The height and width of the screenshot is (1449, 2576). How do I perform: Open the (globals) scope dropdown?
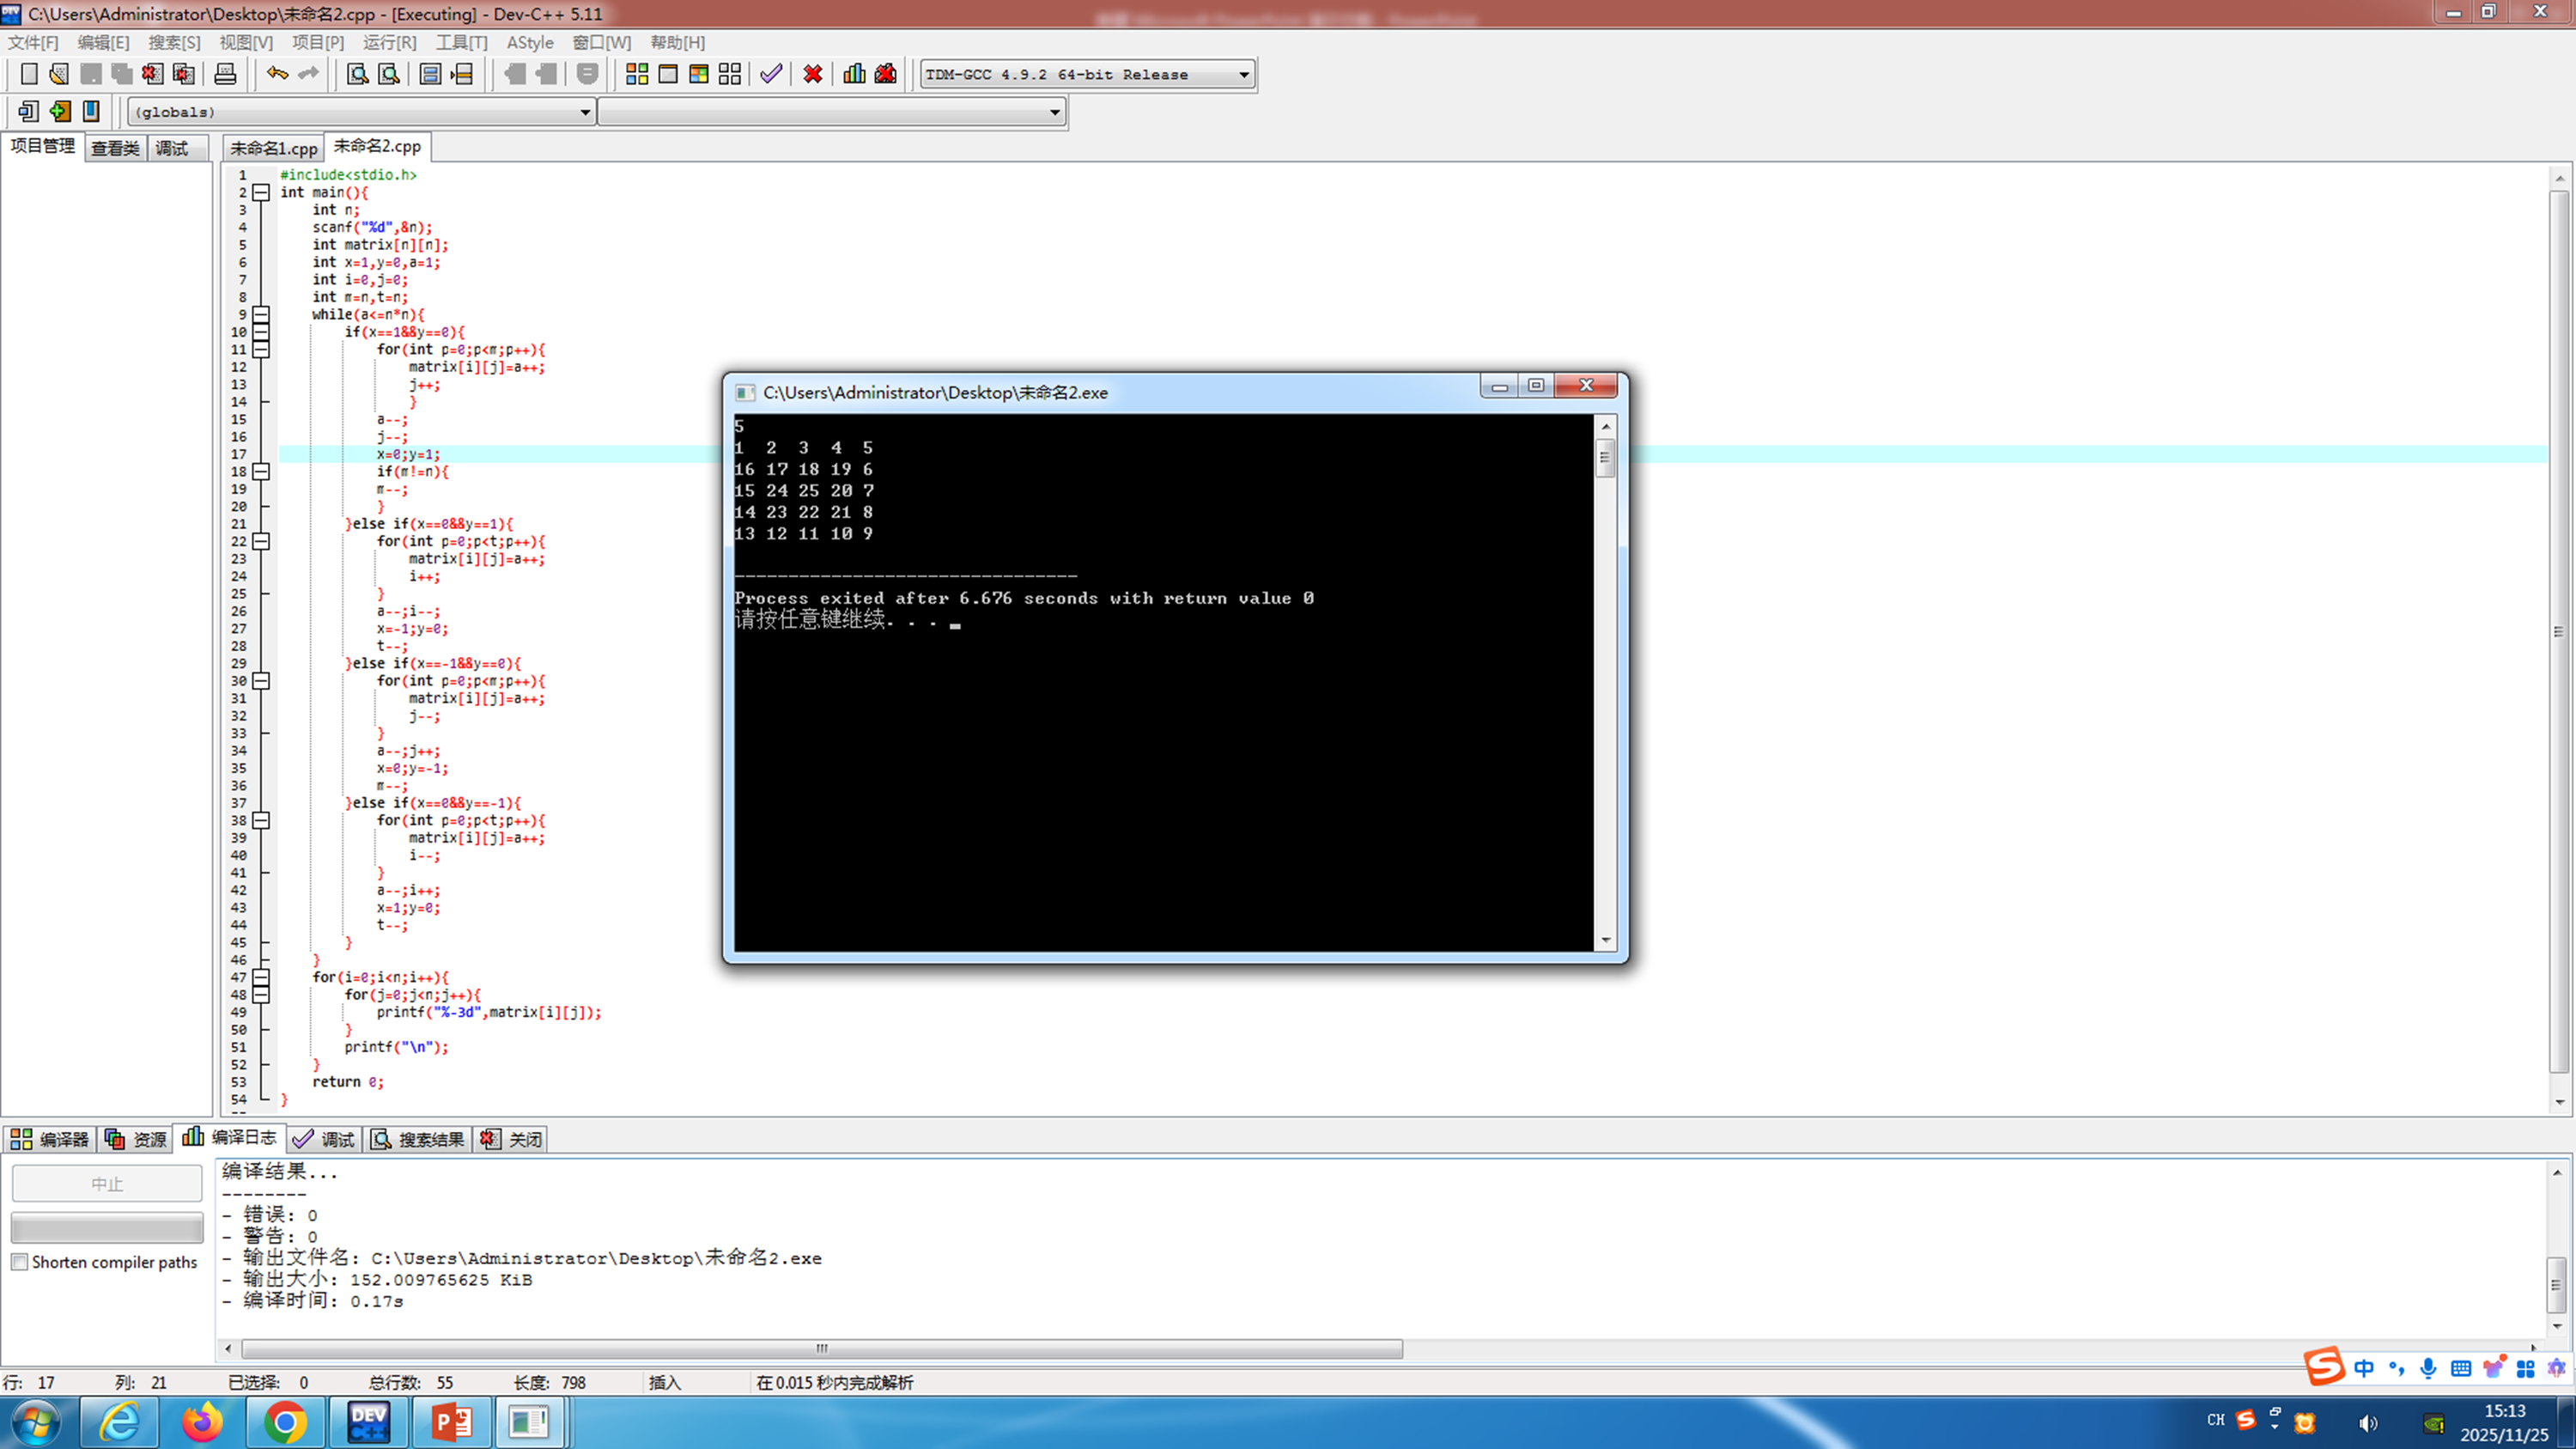(x=585, y=112)
